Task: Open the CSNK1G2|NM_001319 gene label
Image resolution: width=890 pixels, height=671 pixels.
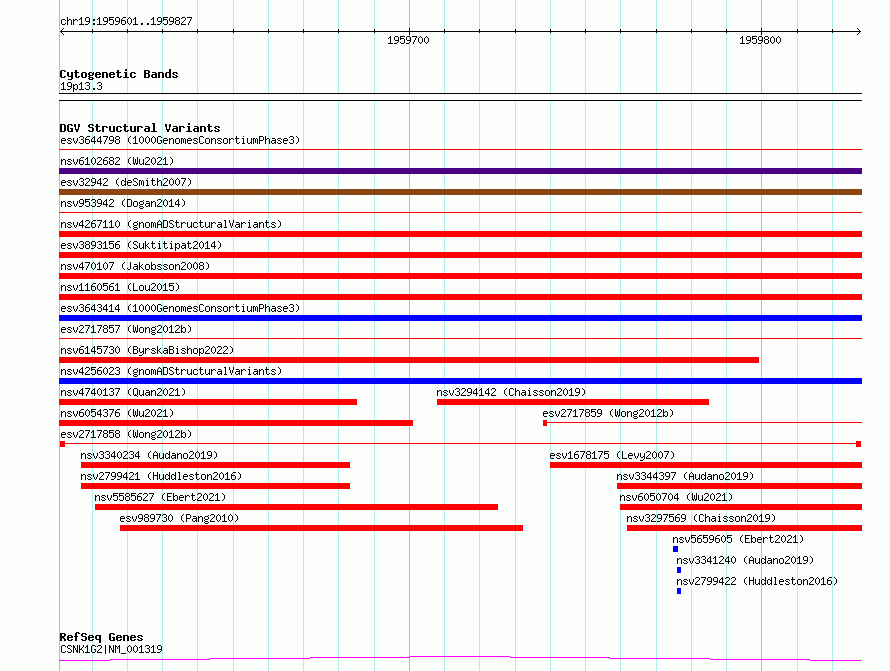Action: pyautogui.click(x=111, y=649)
